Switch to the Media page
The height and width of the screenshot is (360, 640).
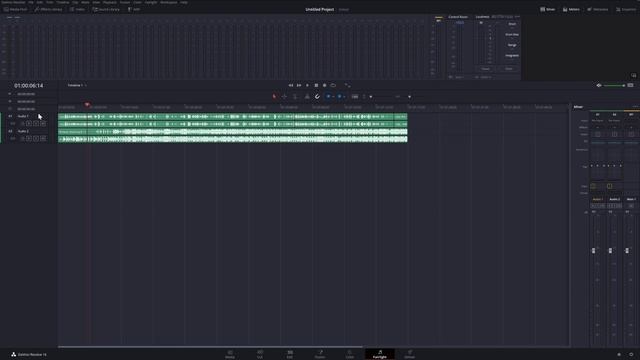coord(230,354)
